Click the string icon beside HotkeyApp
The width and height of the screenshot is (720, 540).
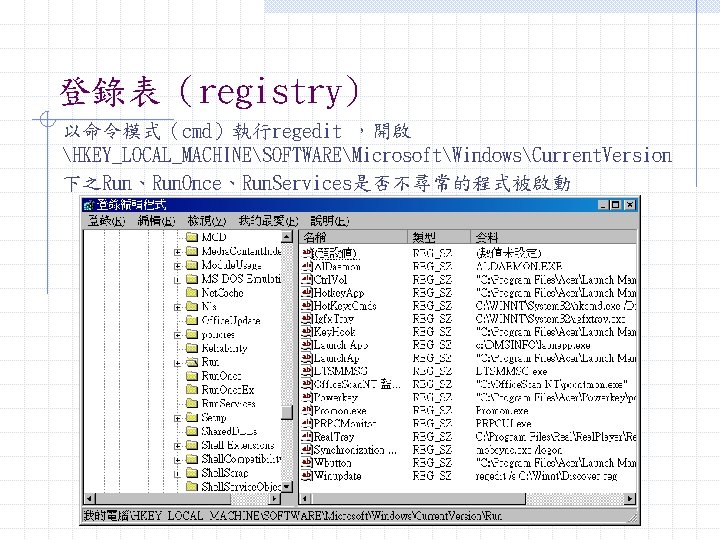point(307,292)
